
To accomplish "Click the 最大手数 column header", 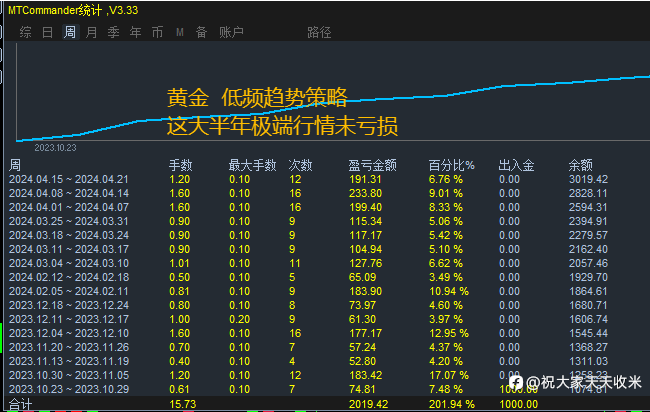I will [252, 165].
